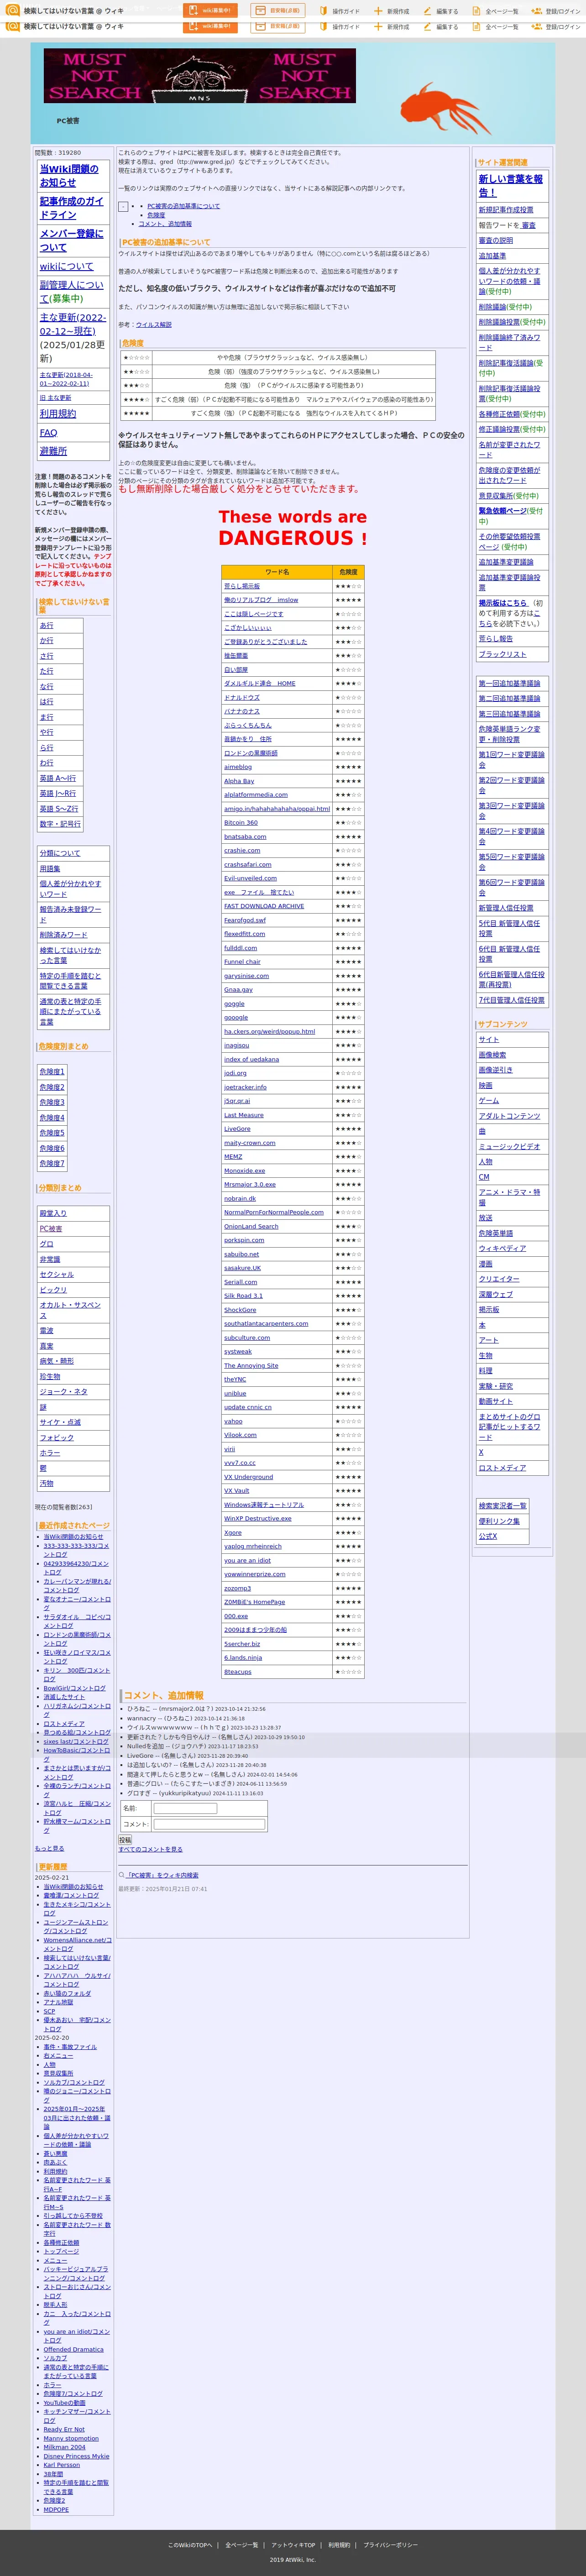Image resolution: width=586 pixels, height=2576 pixels.
Task: Open the ウィキペディア subcontent
Action: (502, 1248)
